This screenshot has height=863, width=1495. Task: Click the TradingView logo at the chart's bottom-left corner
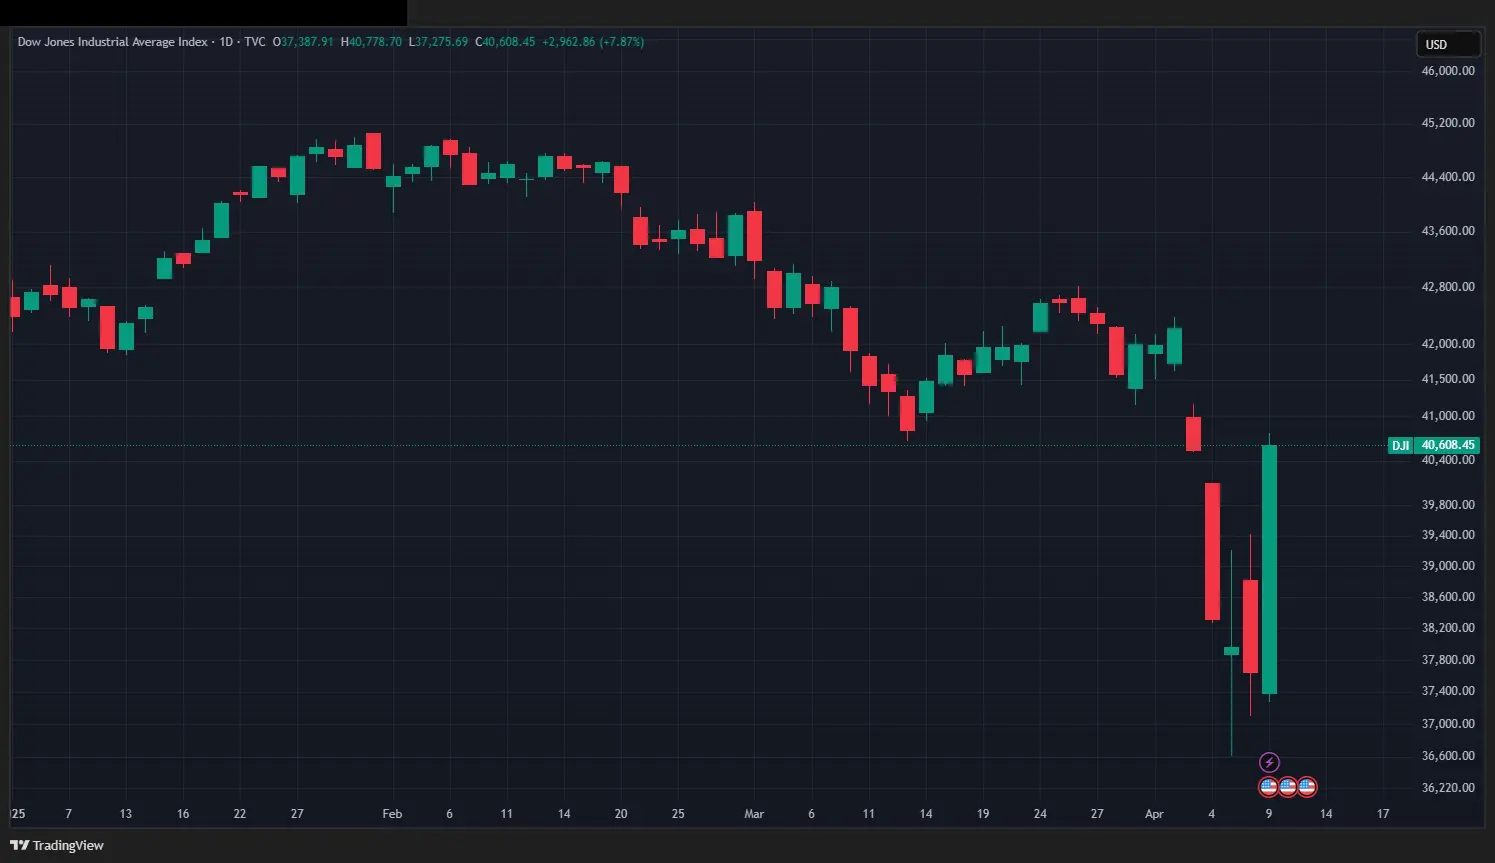57,845
